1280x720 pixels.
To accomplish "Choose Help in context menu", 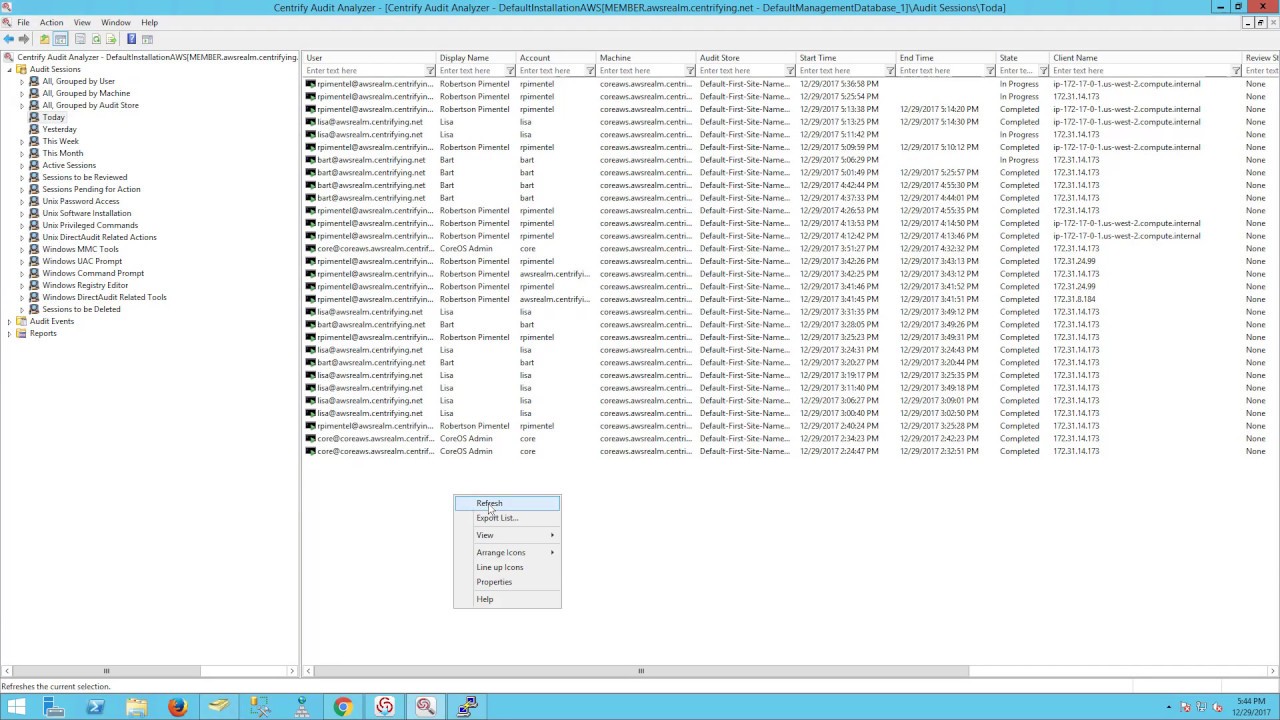I will tap(507, 599).
